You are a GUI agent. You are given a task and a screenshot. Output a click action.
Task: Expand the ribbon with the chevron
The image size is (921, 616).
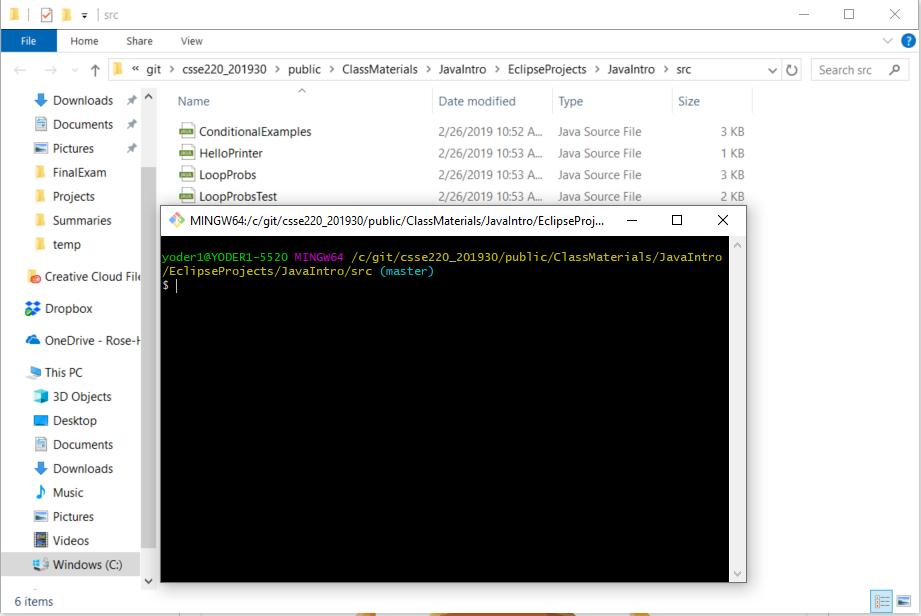click(x=886, y=41)
